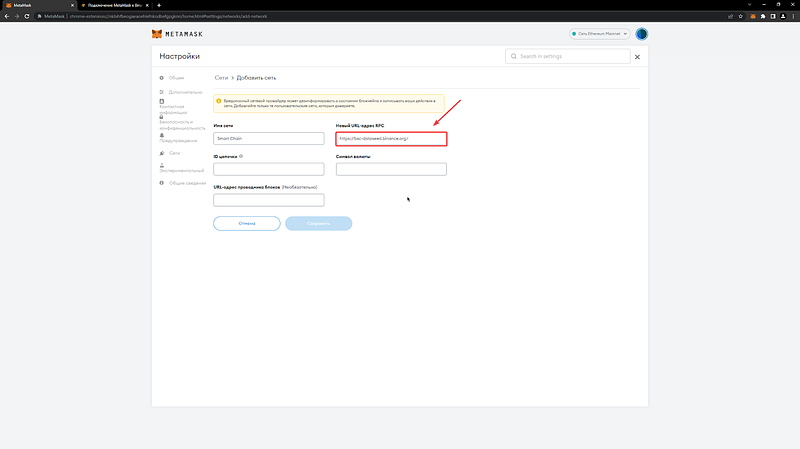This screenshot has width=800, height=449.
Task: Click the share page icon in address bar
Action: 731,16
